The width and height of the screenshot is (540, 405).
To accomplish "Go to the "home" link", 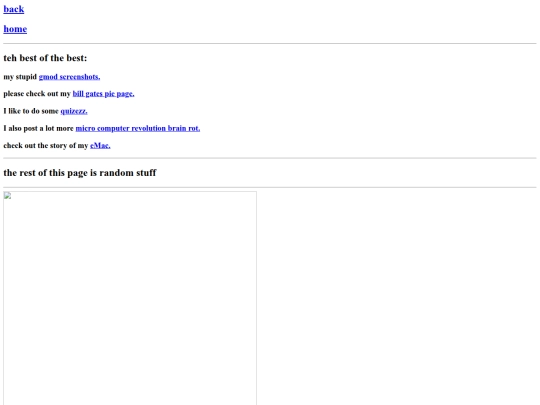I will click(x=15, y=29).
